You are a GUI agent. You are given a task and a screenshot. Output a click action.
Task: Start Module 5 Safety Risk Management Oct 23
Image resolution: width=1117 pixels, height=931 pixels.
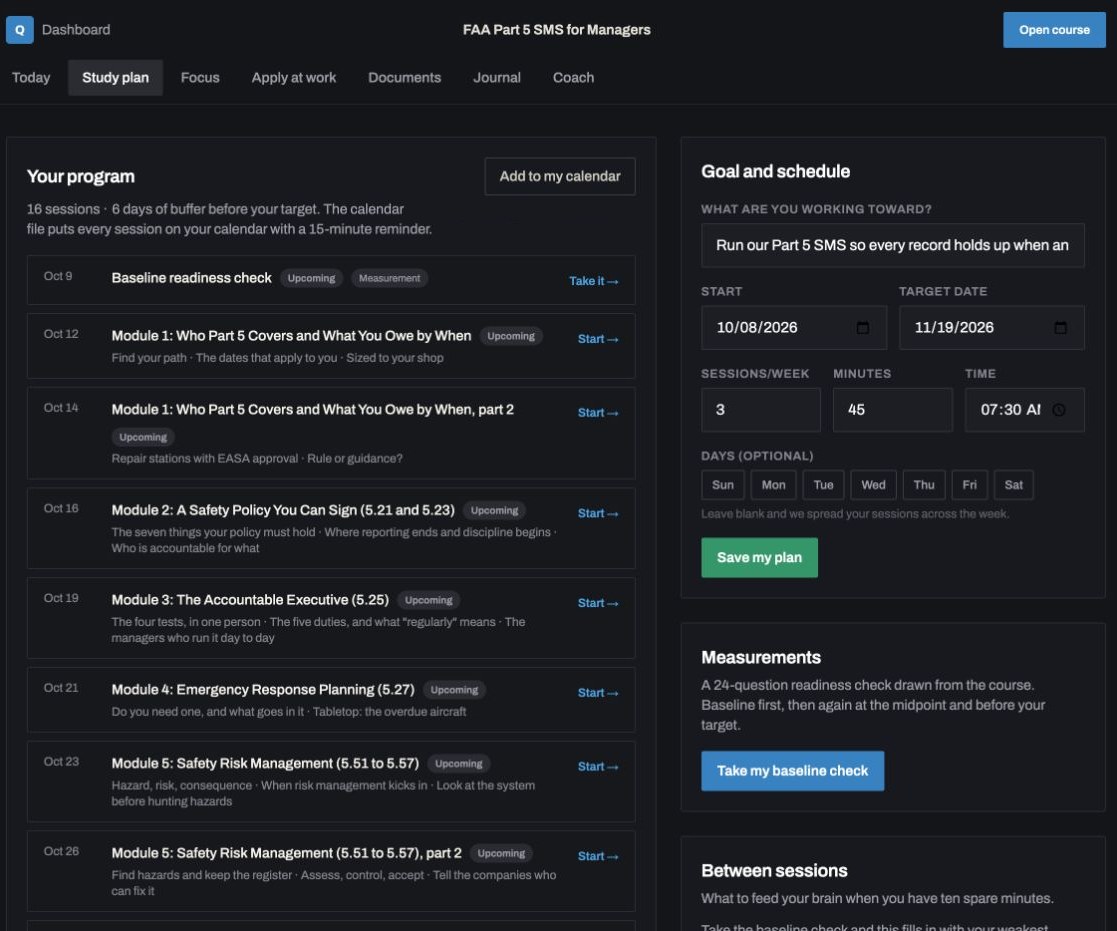[598, 766]
